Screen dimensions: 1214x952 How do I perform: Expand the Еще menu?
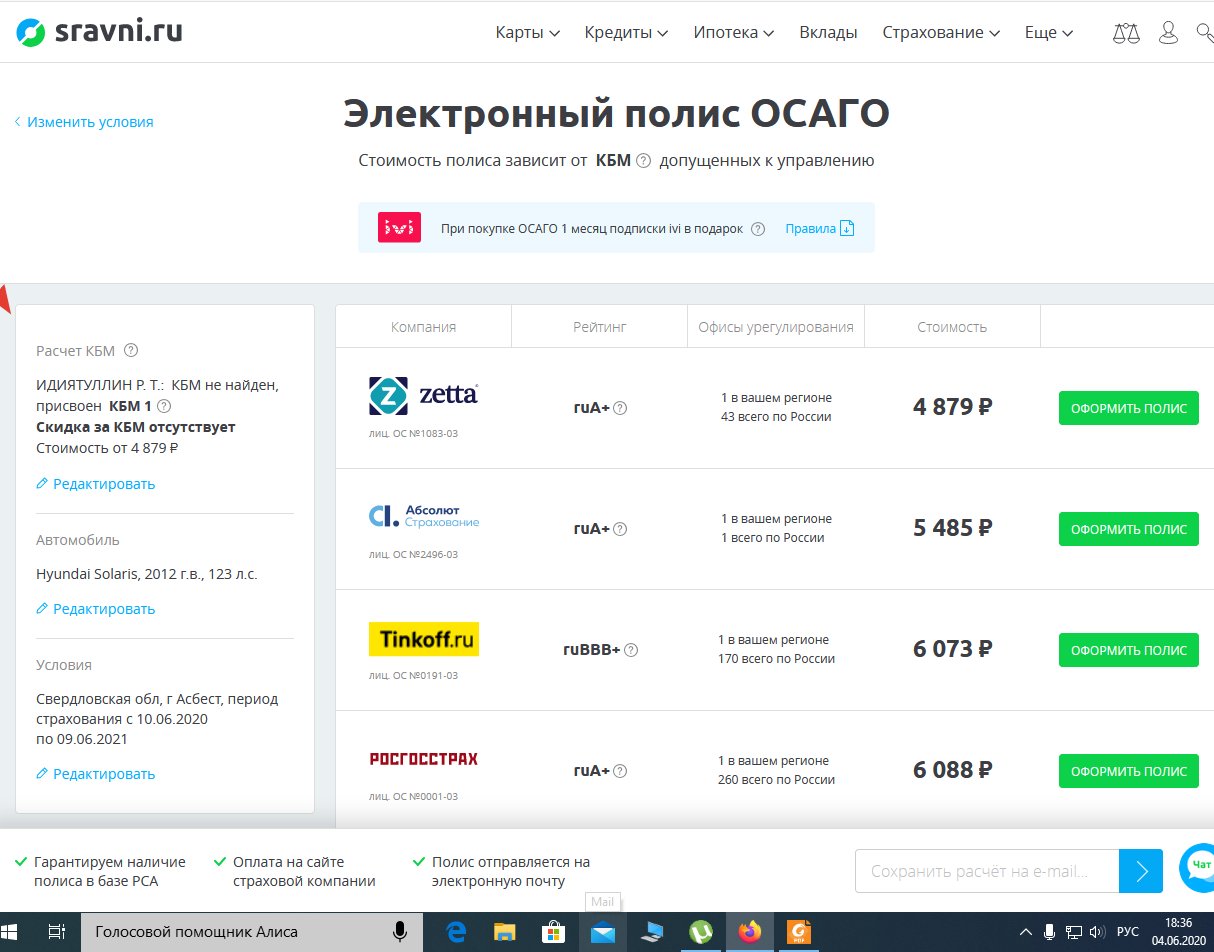(x=1049, y=33)
